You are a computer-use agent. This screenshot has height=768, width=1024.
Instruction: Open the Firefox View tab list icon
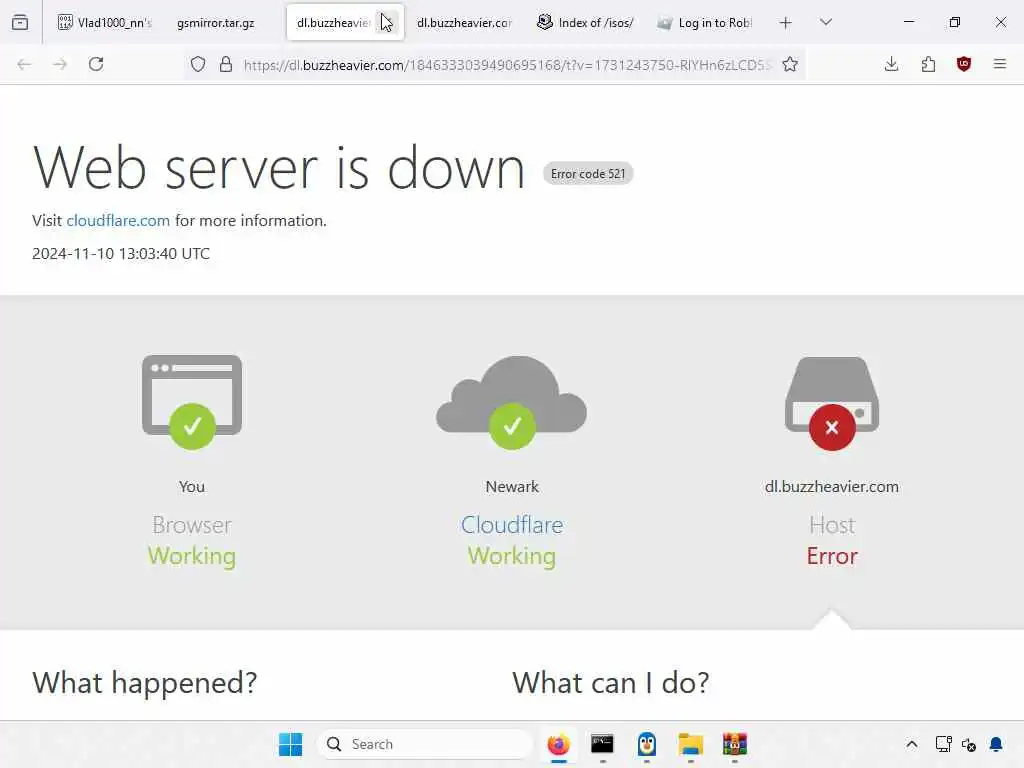(x=20, y=23)
